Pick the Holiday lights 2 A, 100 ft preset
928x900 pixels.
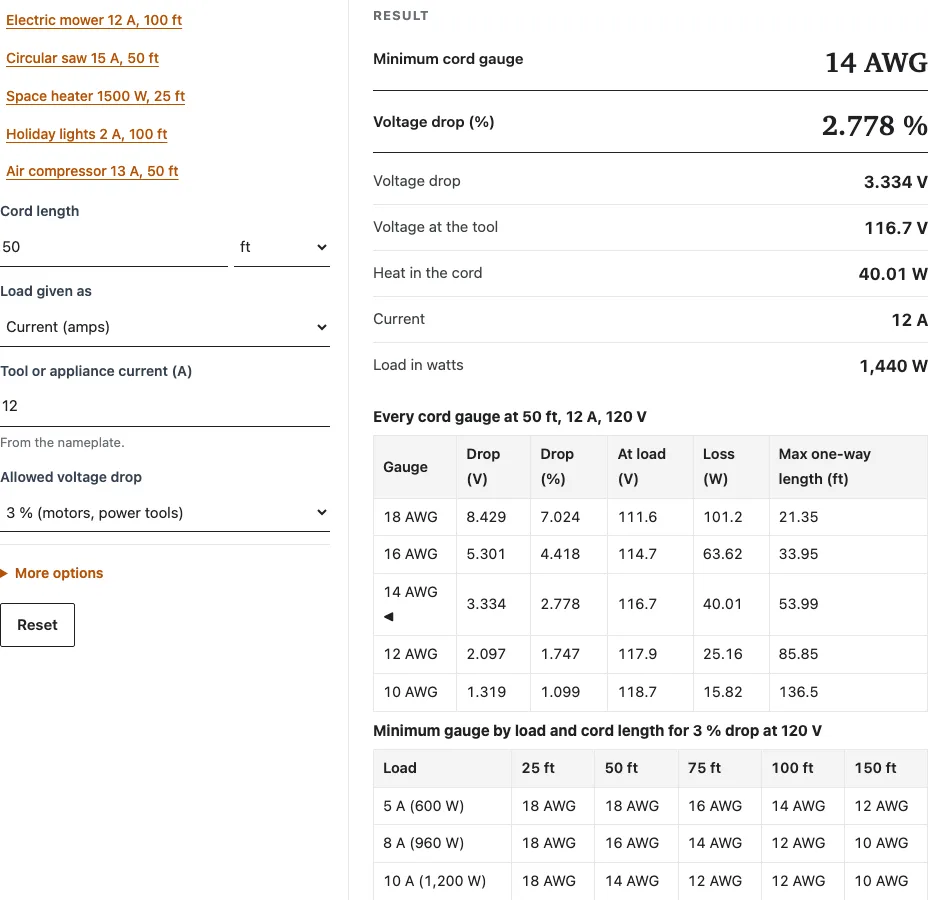(86, 134)
